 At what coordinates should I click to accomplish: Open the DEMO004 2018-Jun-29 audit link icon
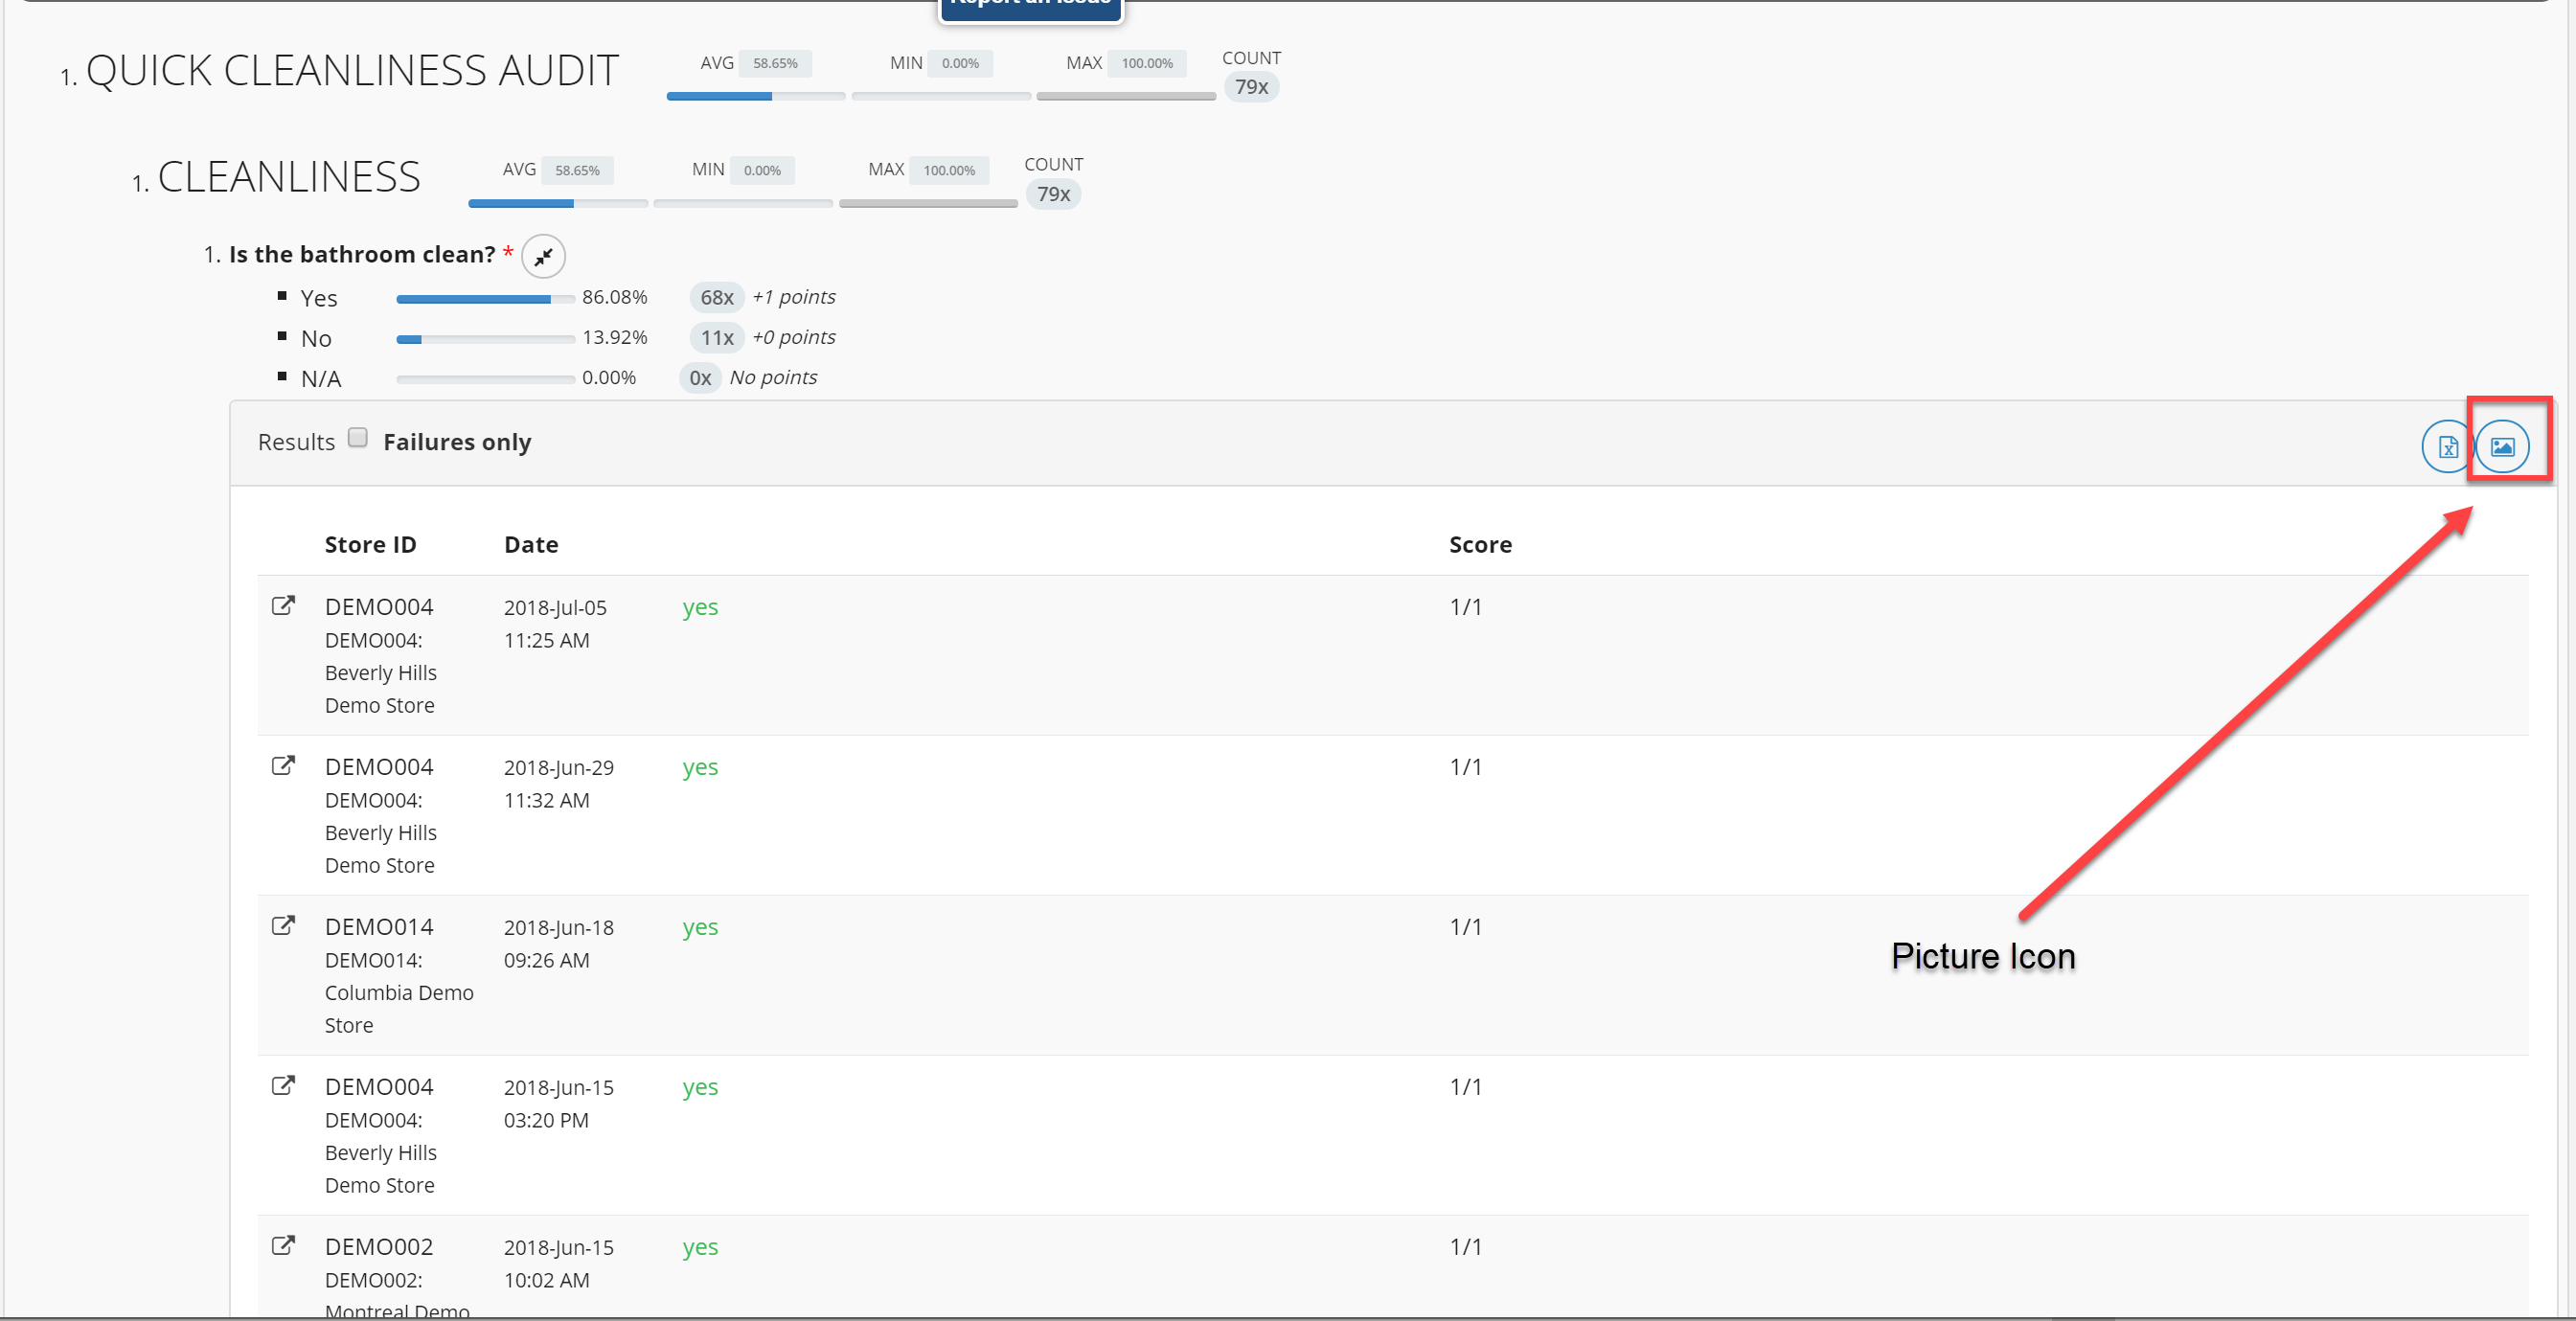coord(283,766)
